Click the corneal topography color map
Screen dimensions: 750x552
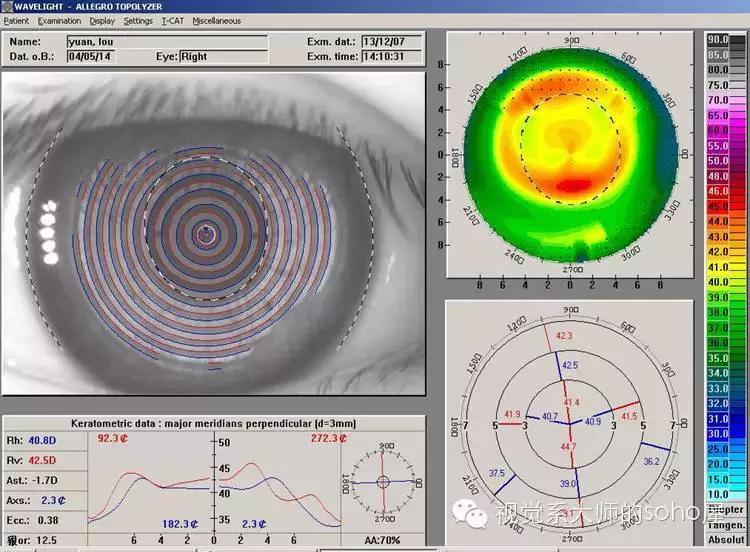pos(569,157)
